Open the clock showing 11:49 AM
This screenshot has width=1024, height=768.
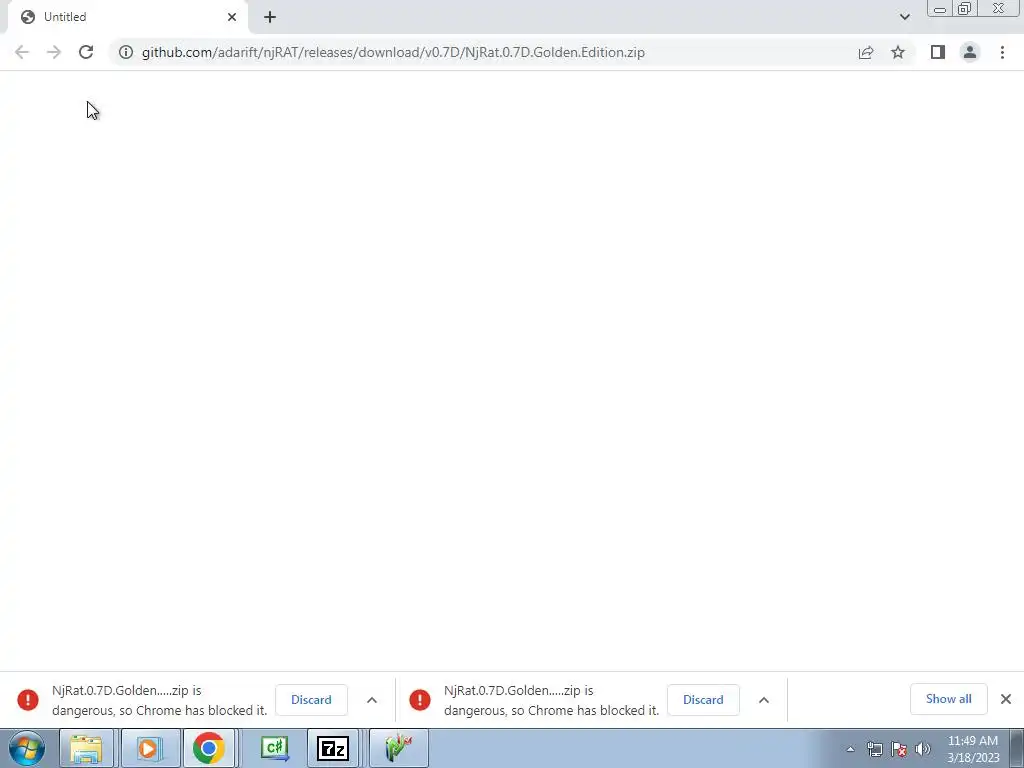972,749
